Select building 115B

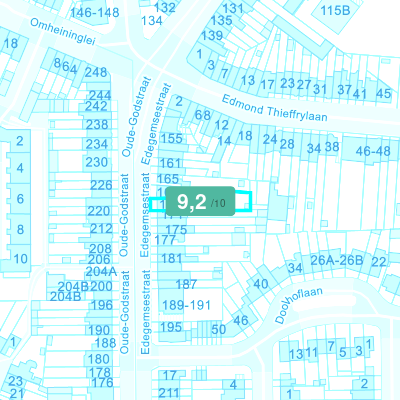coord(335,11)
